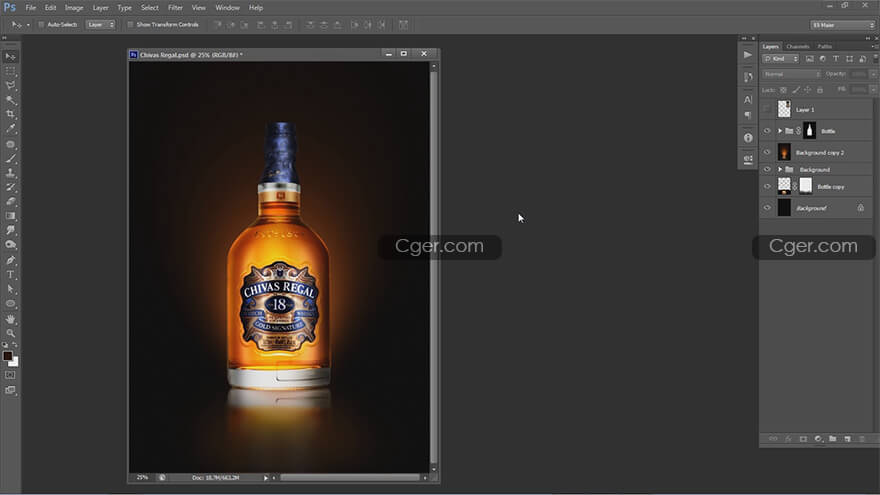The height and width of the screenshot is (495, 880).
Task: Open the layer filter Kind dropdown
Action: pyautogui.click(x=781, y=59)
